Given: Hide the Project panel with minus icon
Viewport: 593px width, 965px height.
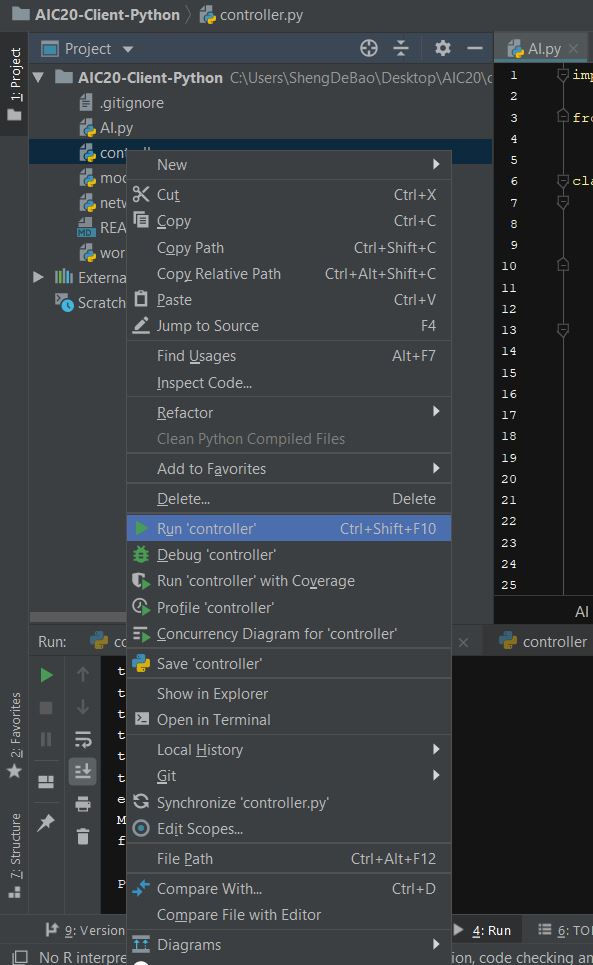Looking at the screenshot, I should 475,48.
